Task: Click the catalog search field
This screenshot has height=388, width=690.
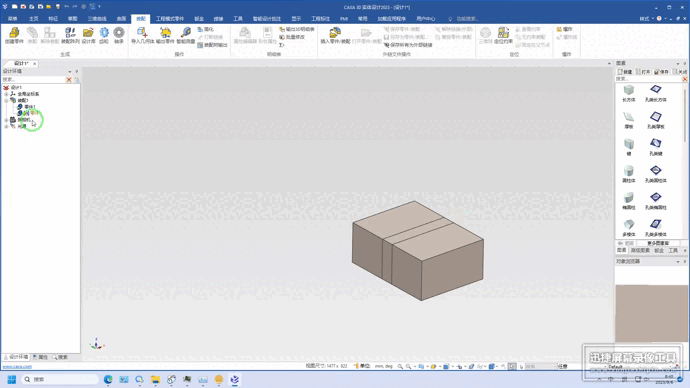Action: [x=648, y=79]
